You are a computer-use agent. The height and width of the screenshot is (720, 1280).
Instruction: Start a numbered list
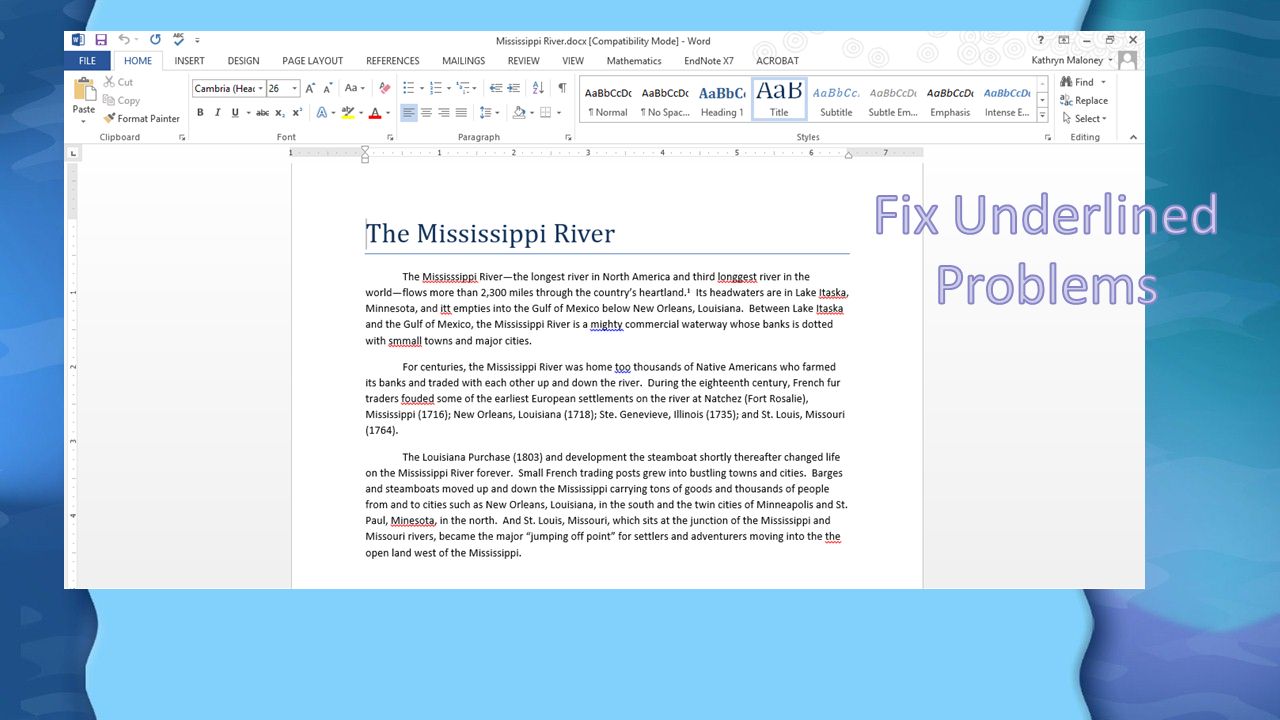click(436, 88)
